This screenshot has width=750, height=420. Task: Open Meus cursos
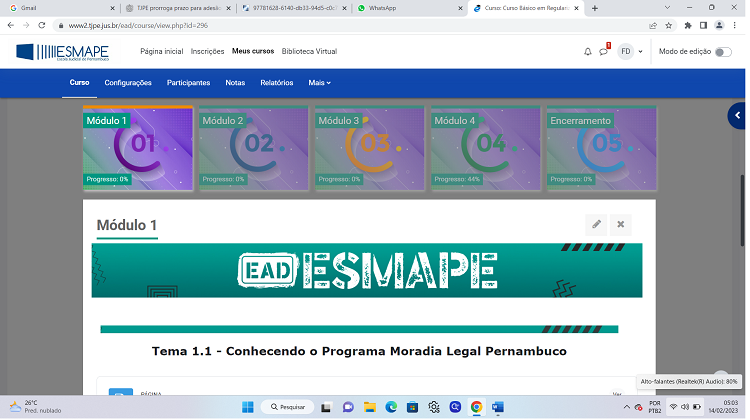click(x=254, y=52)
